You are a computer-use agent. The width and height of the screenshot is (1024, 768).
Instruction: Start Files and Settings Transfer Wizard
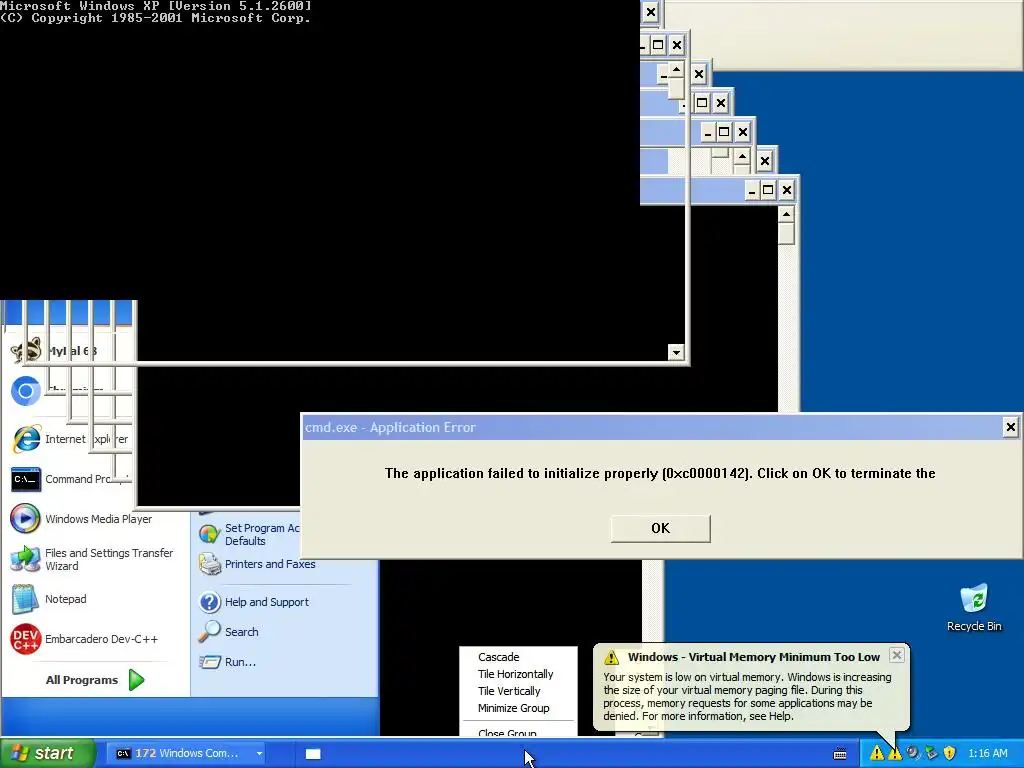pyautogui.click(x=92, y=559)
